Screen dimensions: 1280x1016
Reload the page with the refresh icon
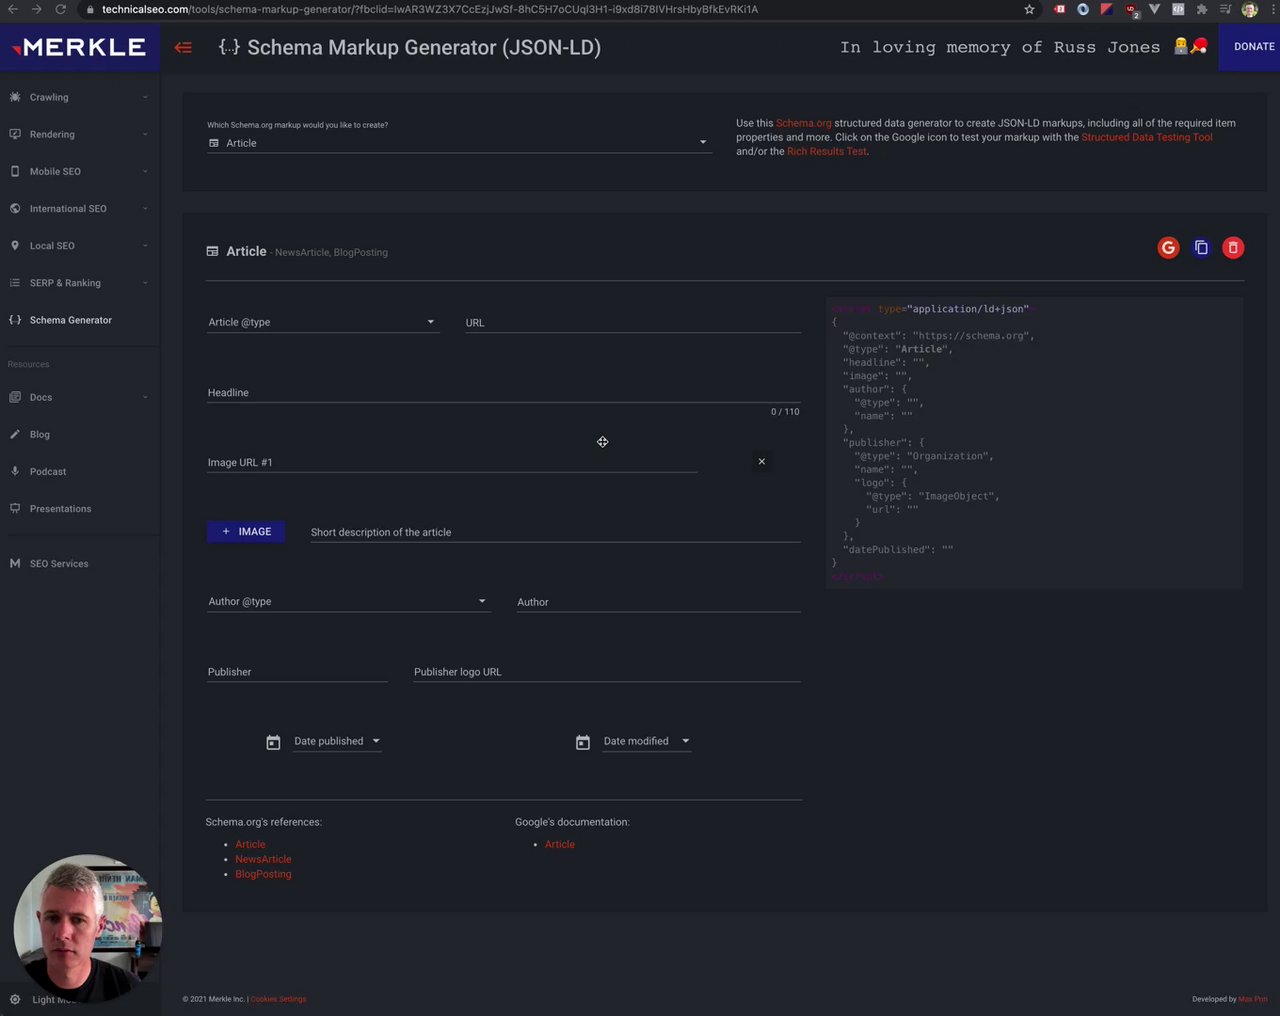60,9
